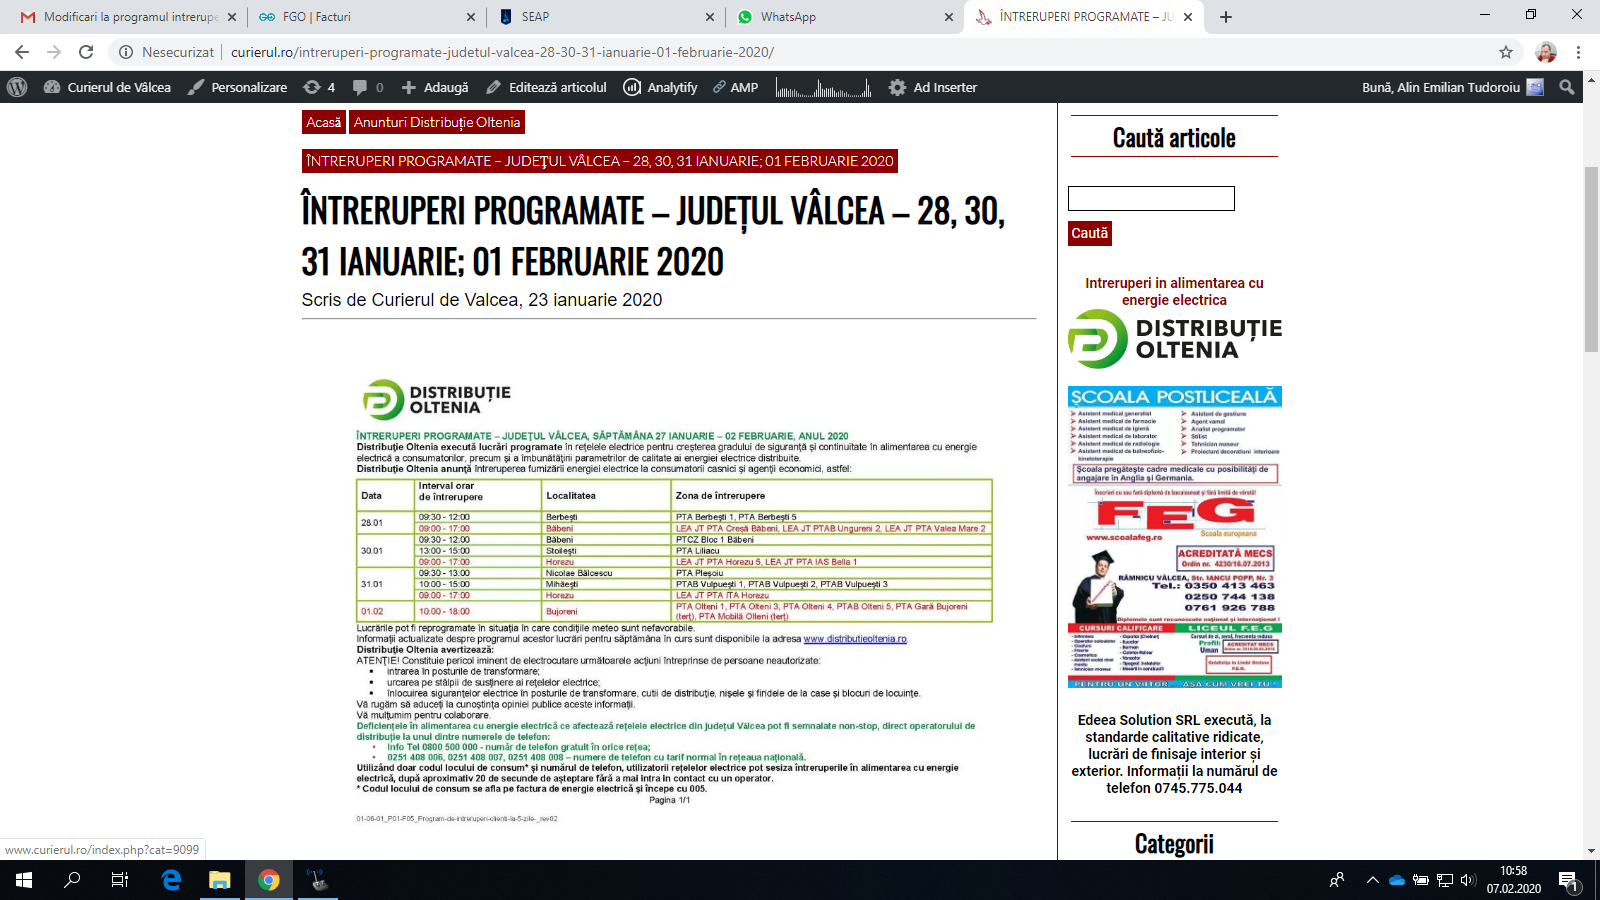Click the WordPress logo icon in admin bar
1600x900 pixels.
pyautogui.click(x=17, y=87)
